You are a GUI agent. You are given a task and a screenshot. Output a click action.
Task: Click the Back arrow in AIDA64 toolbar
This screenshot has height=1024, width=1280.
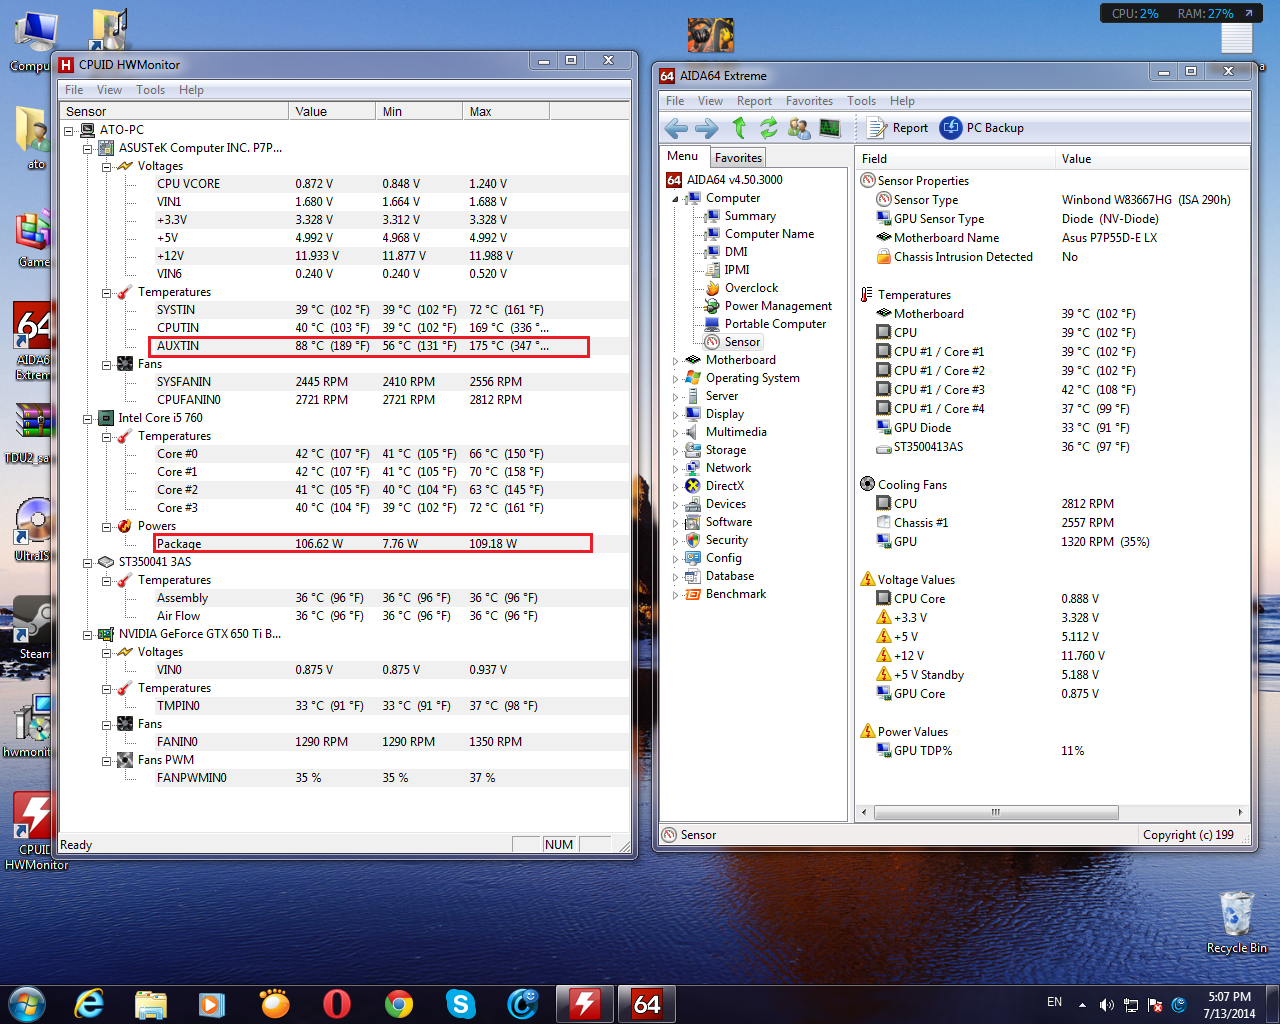coord(676,128)
